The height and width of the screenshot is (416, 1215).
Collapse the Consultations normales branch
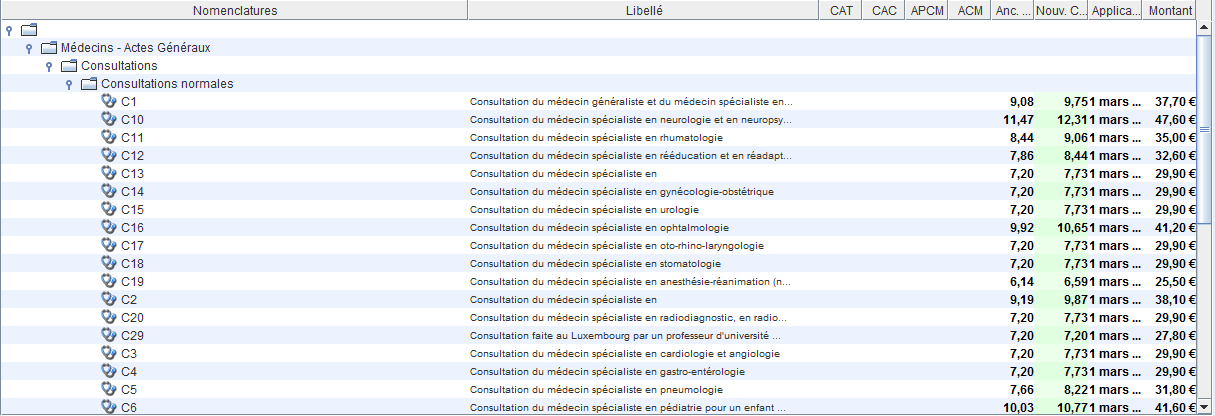point(69,84)
